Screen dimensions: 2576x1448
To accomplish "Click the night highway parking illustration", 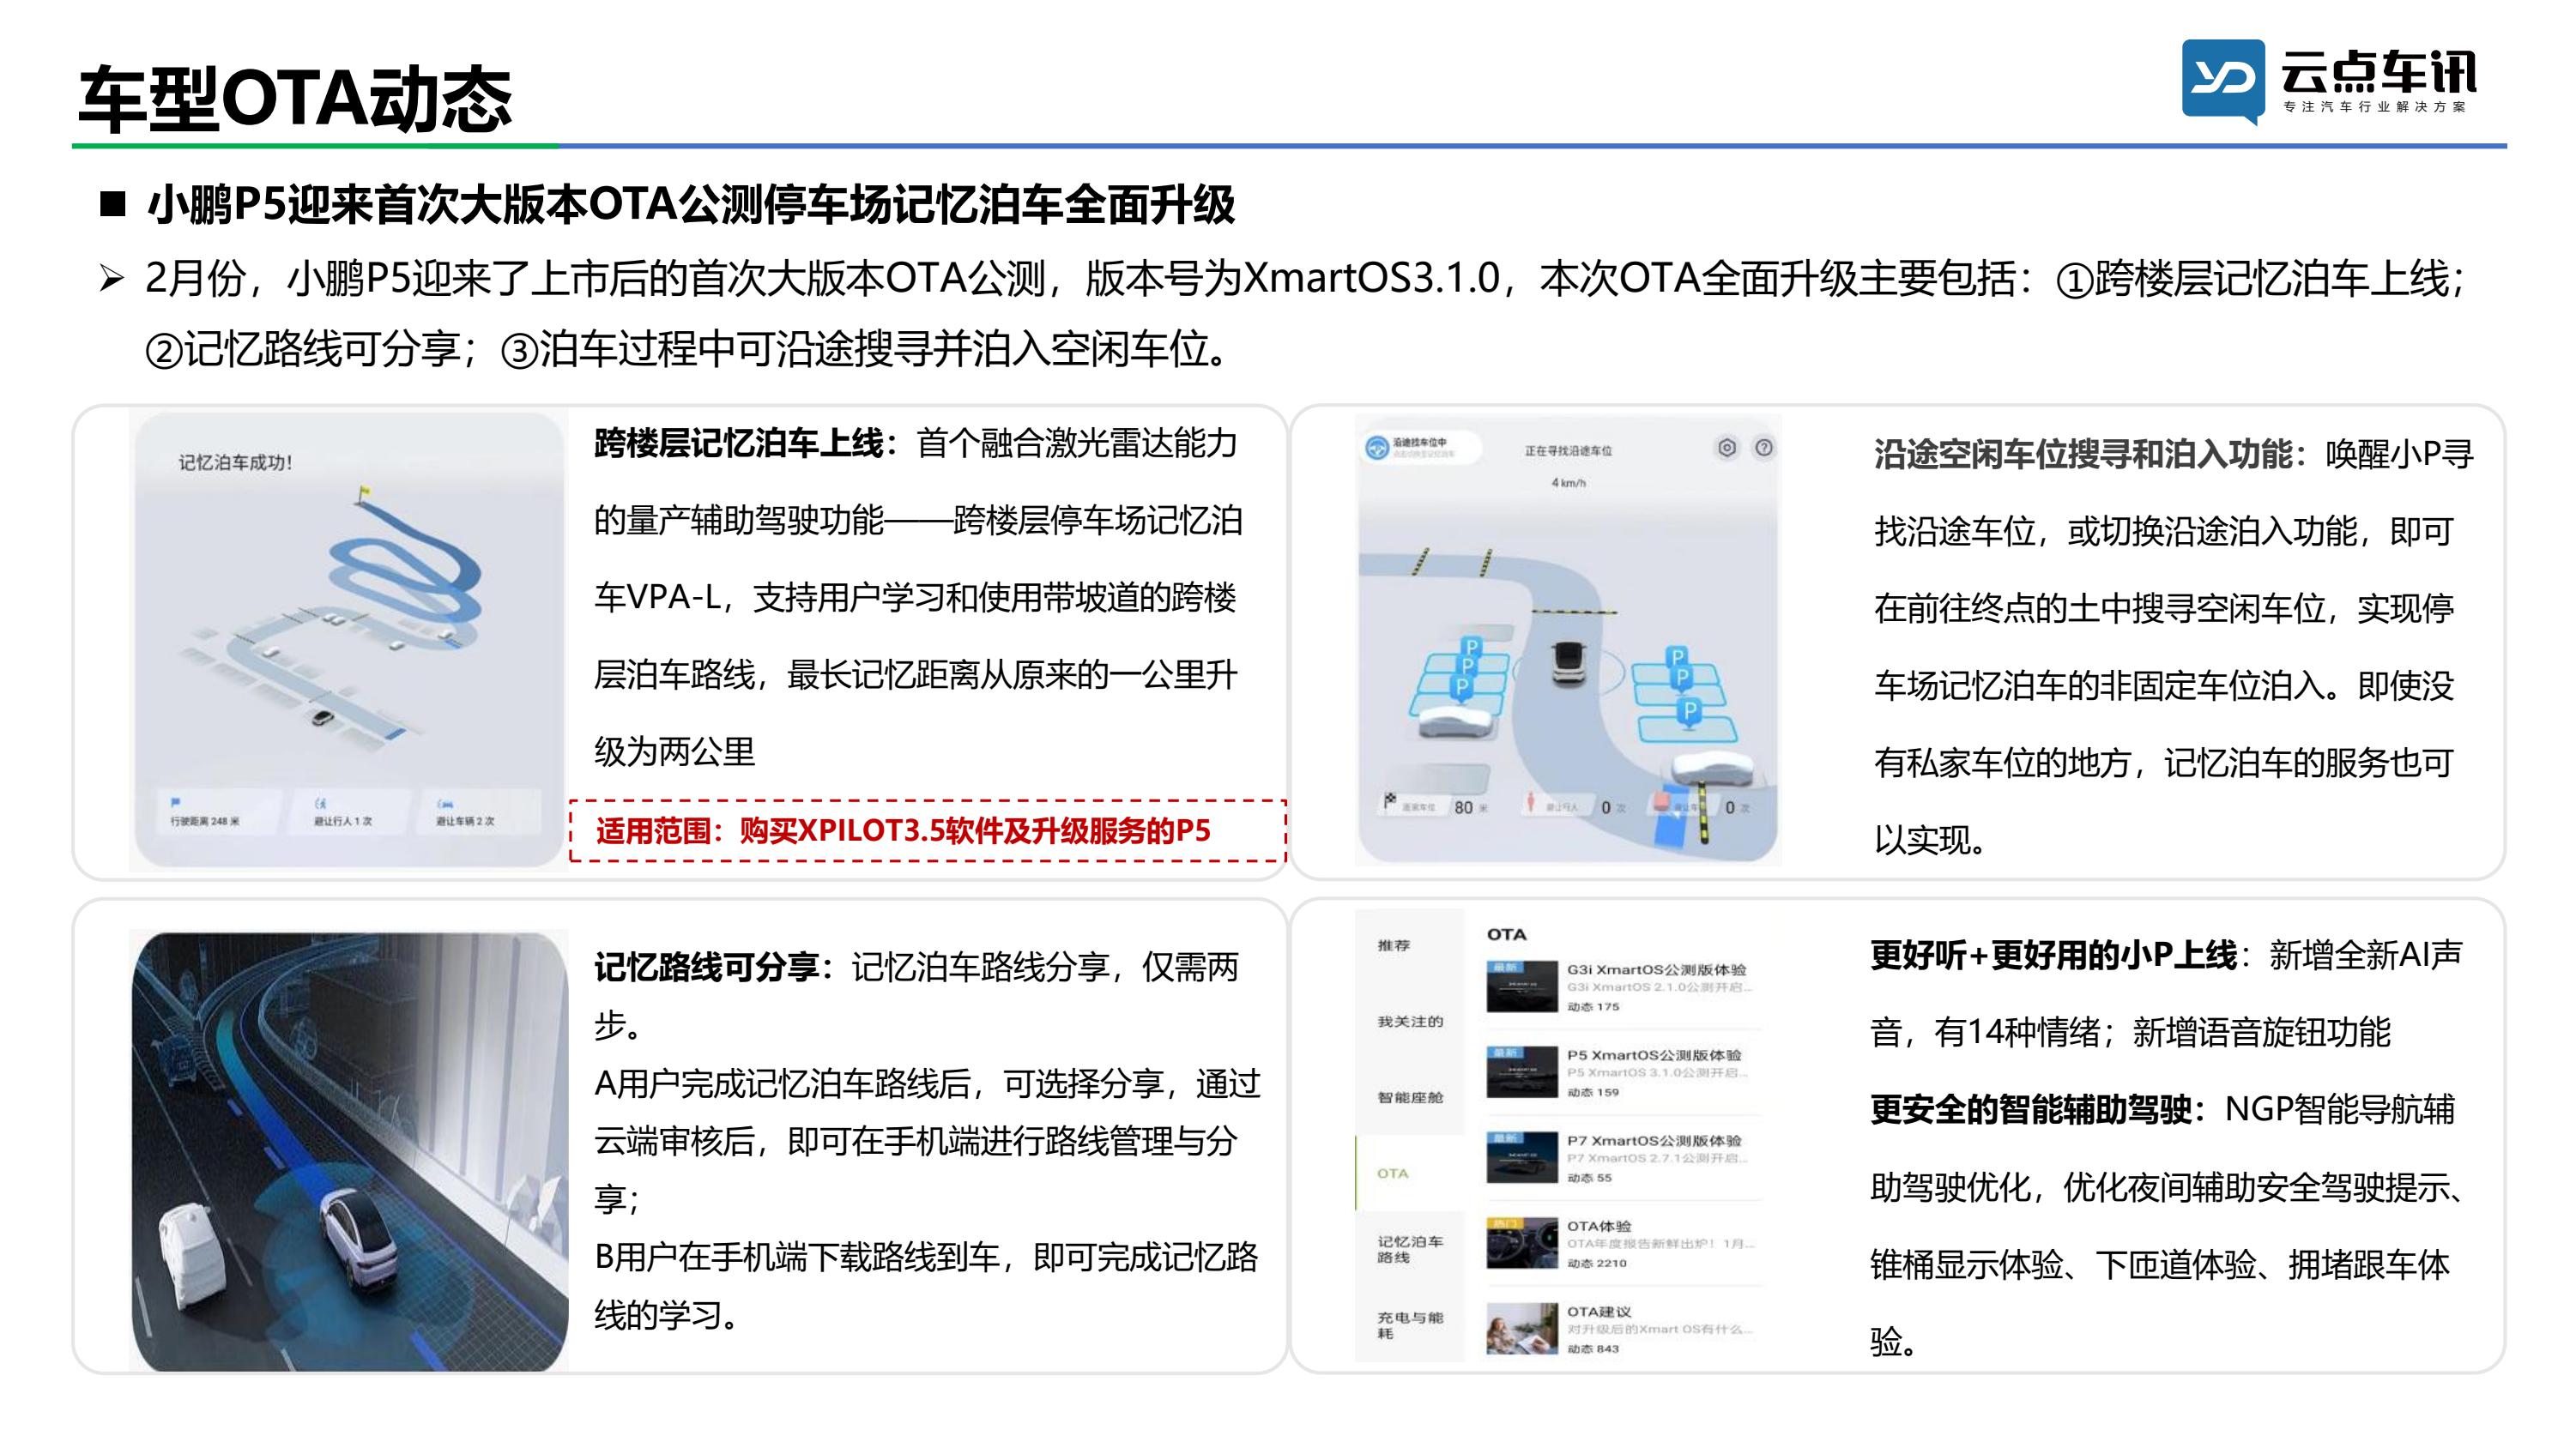I will click(x=349, y=1151).
